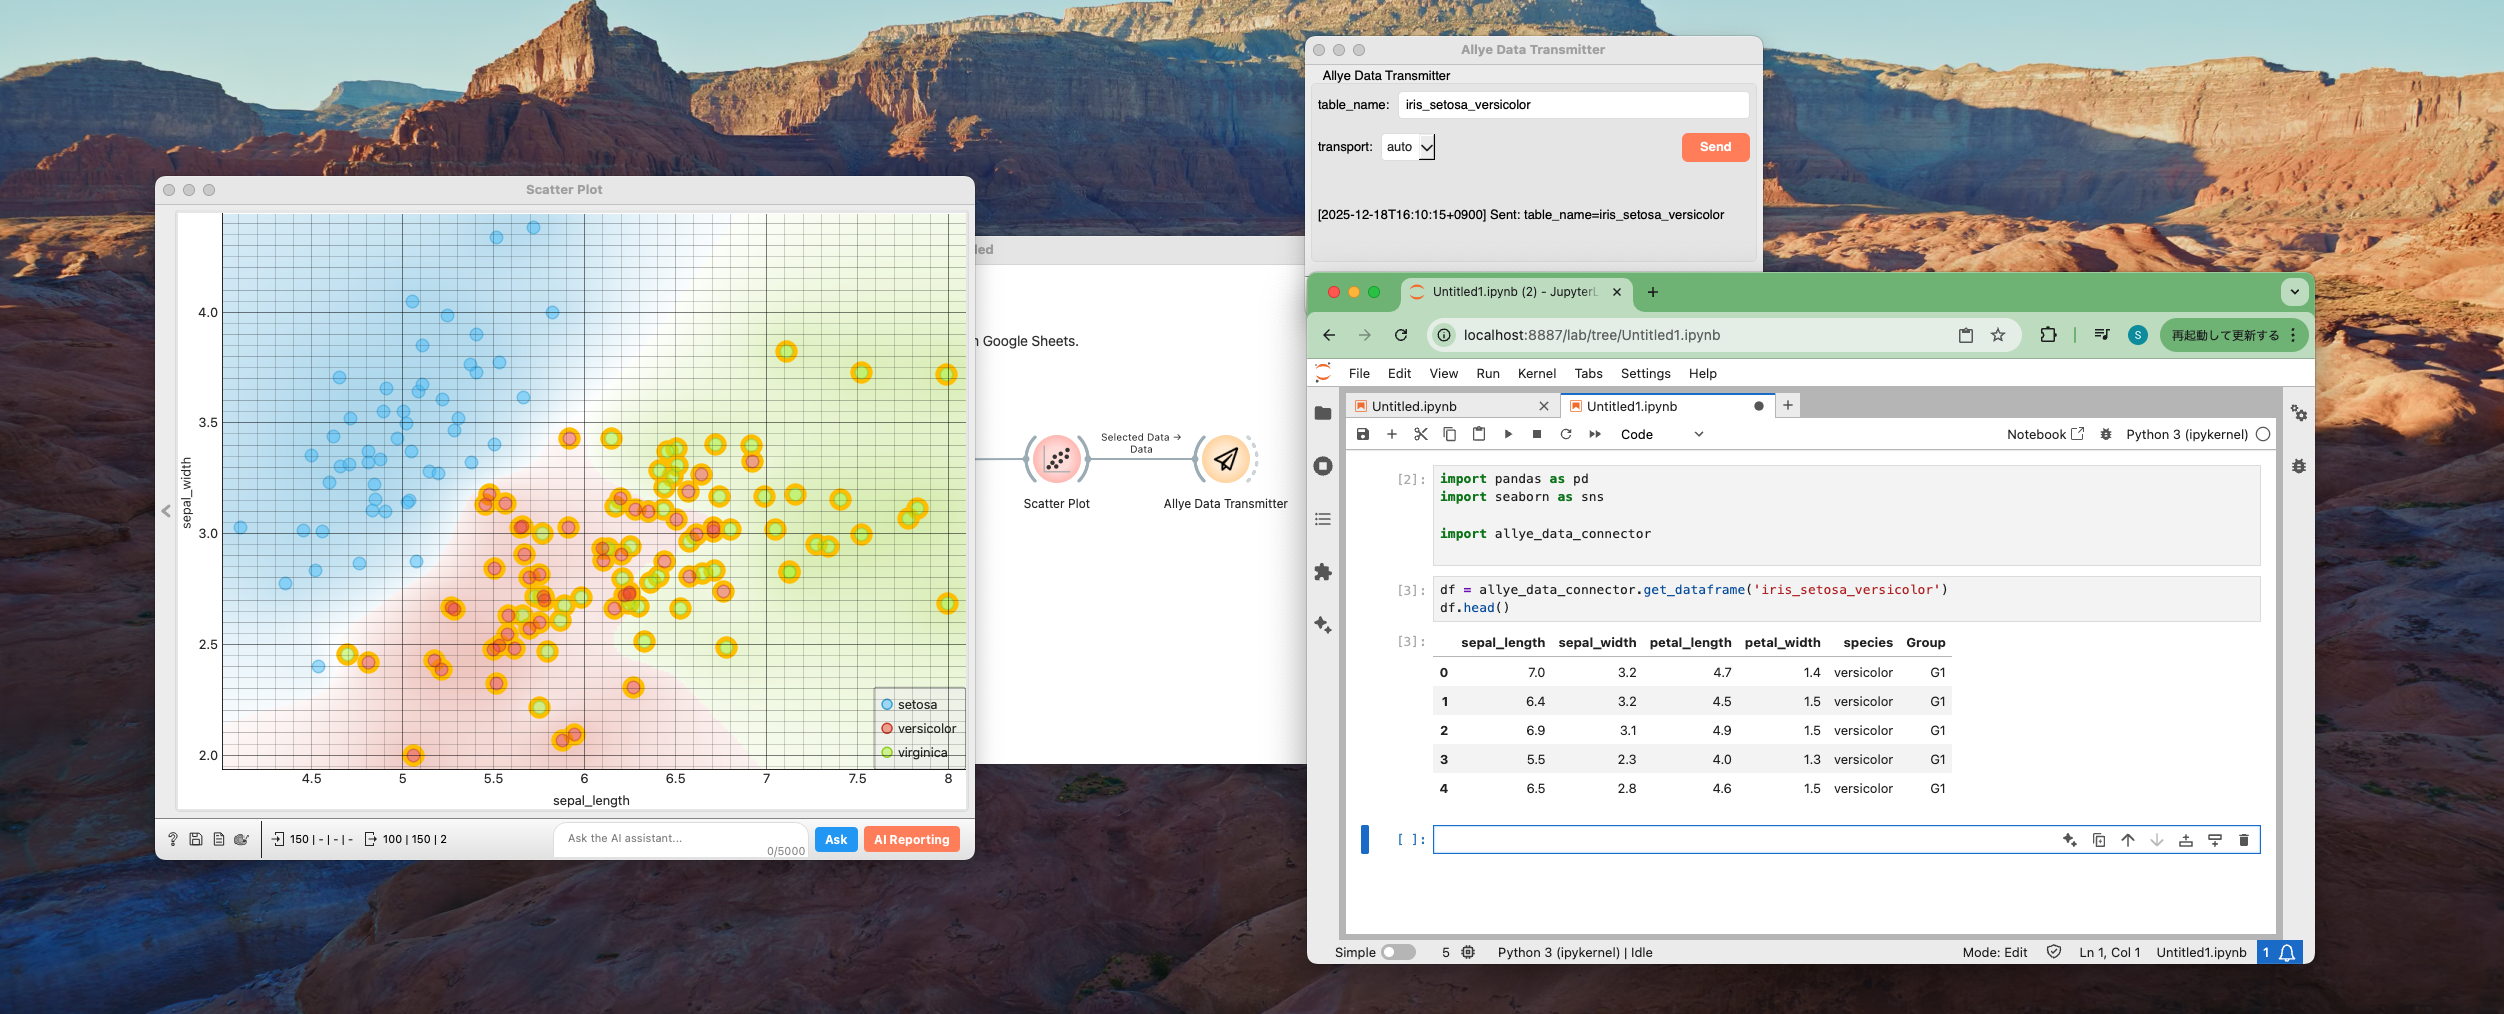2504x1014 pixels.
Task: Toggle the Simple interface mode switch
Action: coord(1397,952)
